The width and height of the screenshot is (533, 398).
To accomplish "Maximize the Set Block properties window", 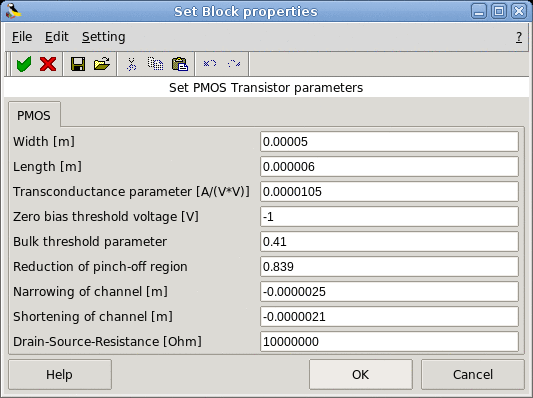I will 499,11.
